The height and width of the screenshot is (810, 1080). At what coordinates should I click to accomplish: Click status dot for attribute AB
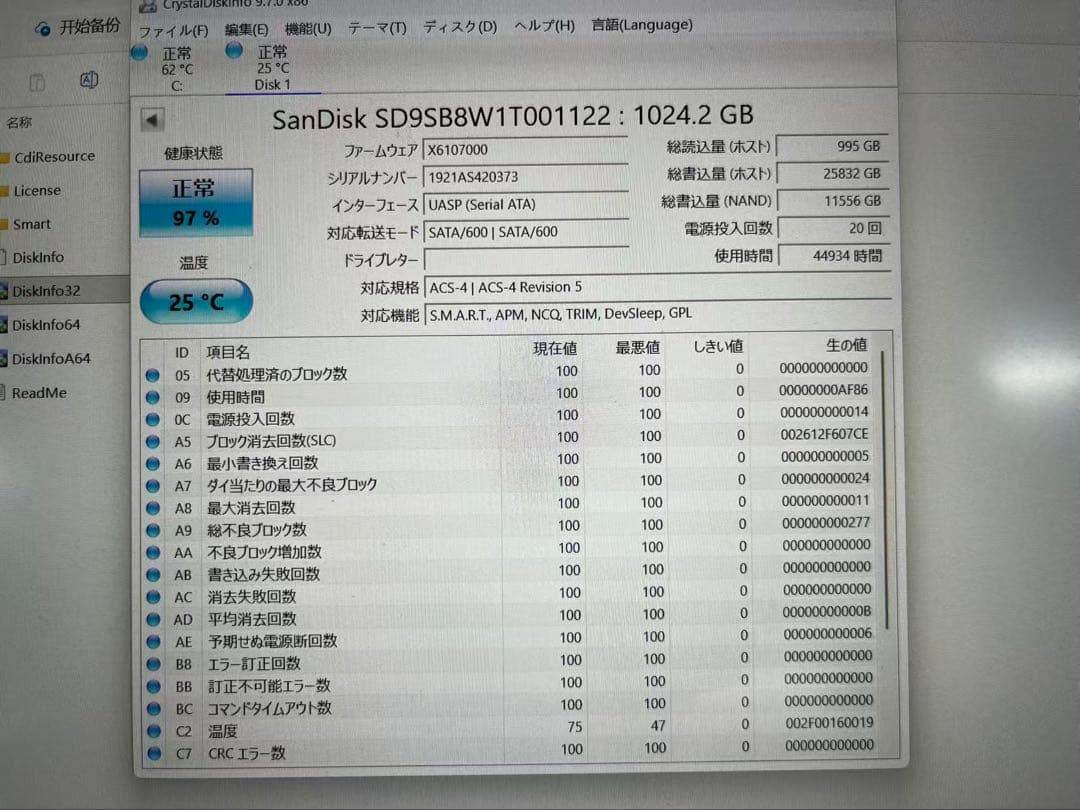point(153,574)
